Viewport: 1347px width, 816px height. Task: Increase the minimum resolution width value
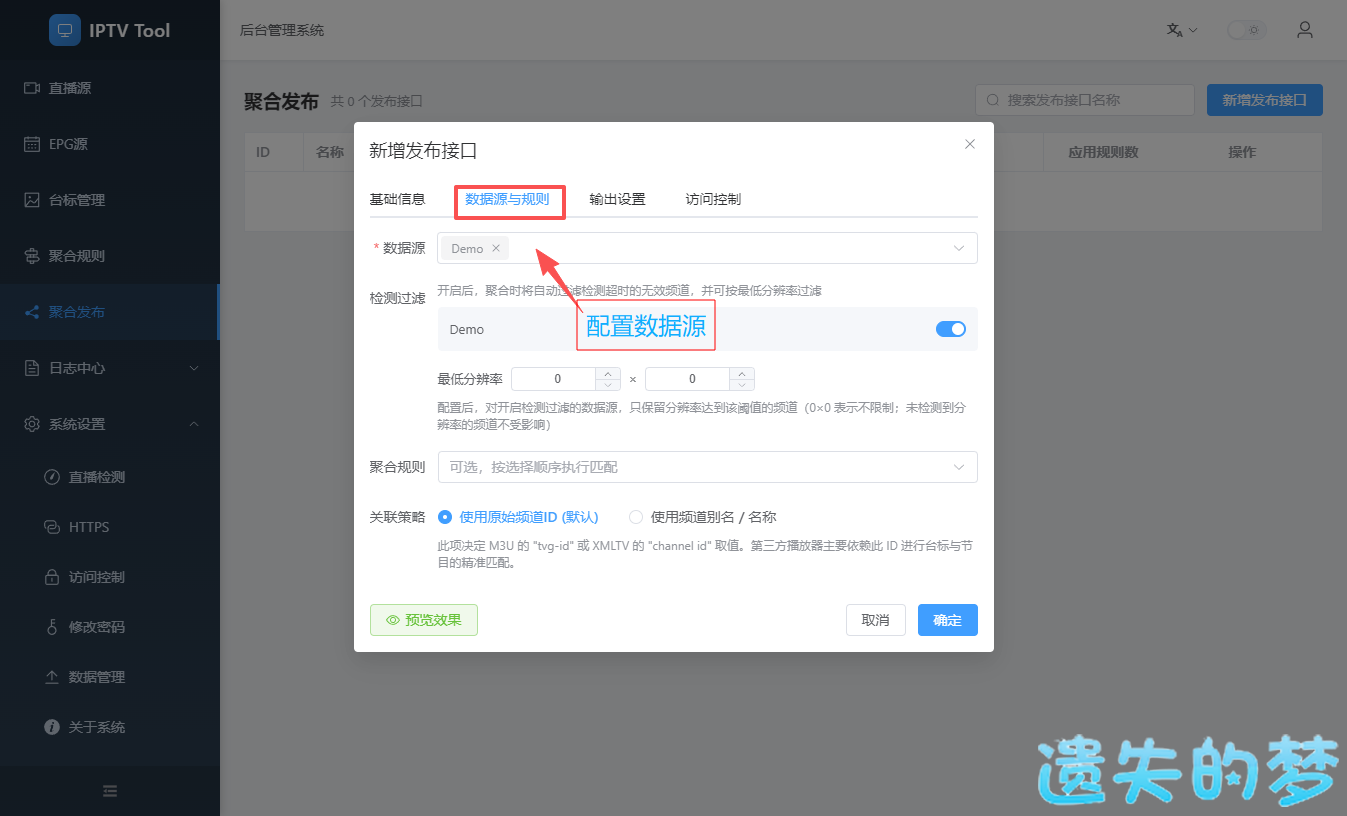tap(608, 374)
